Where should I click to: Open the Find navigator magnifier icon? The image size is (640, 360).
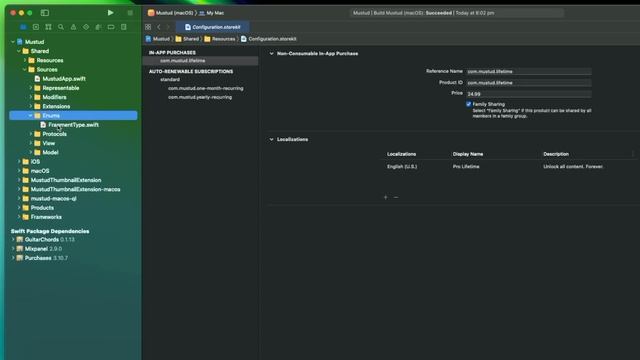61,27
